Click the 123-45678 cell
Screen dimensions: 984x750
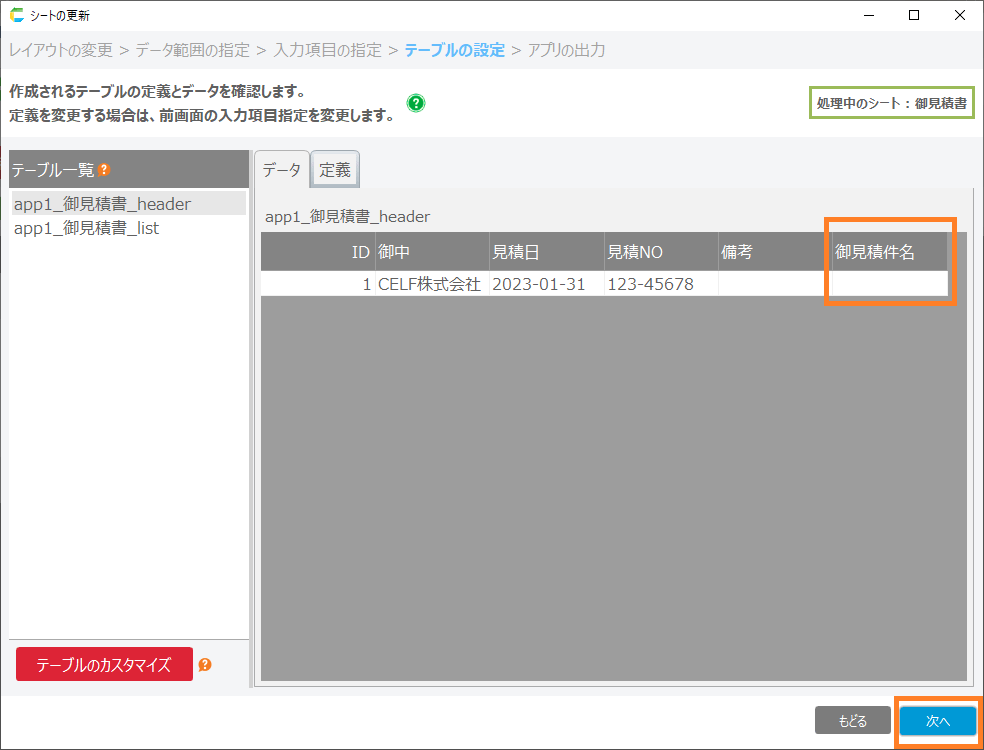(651, 284)
